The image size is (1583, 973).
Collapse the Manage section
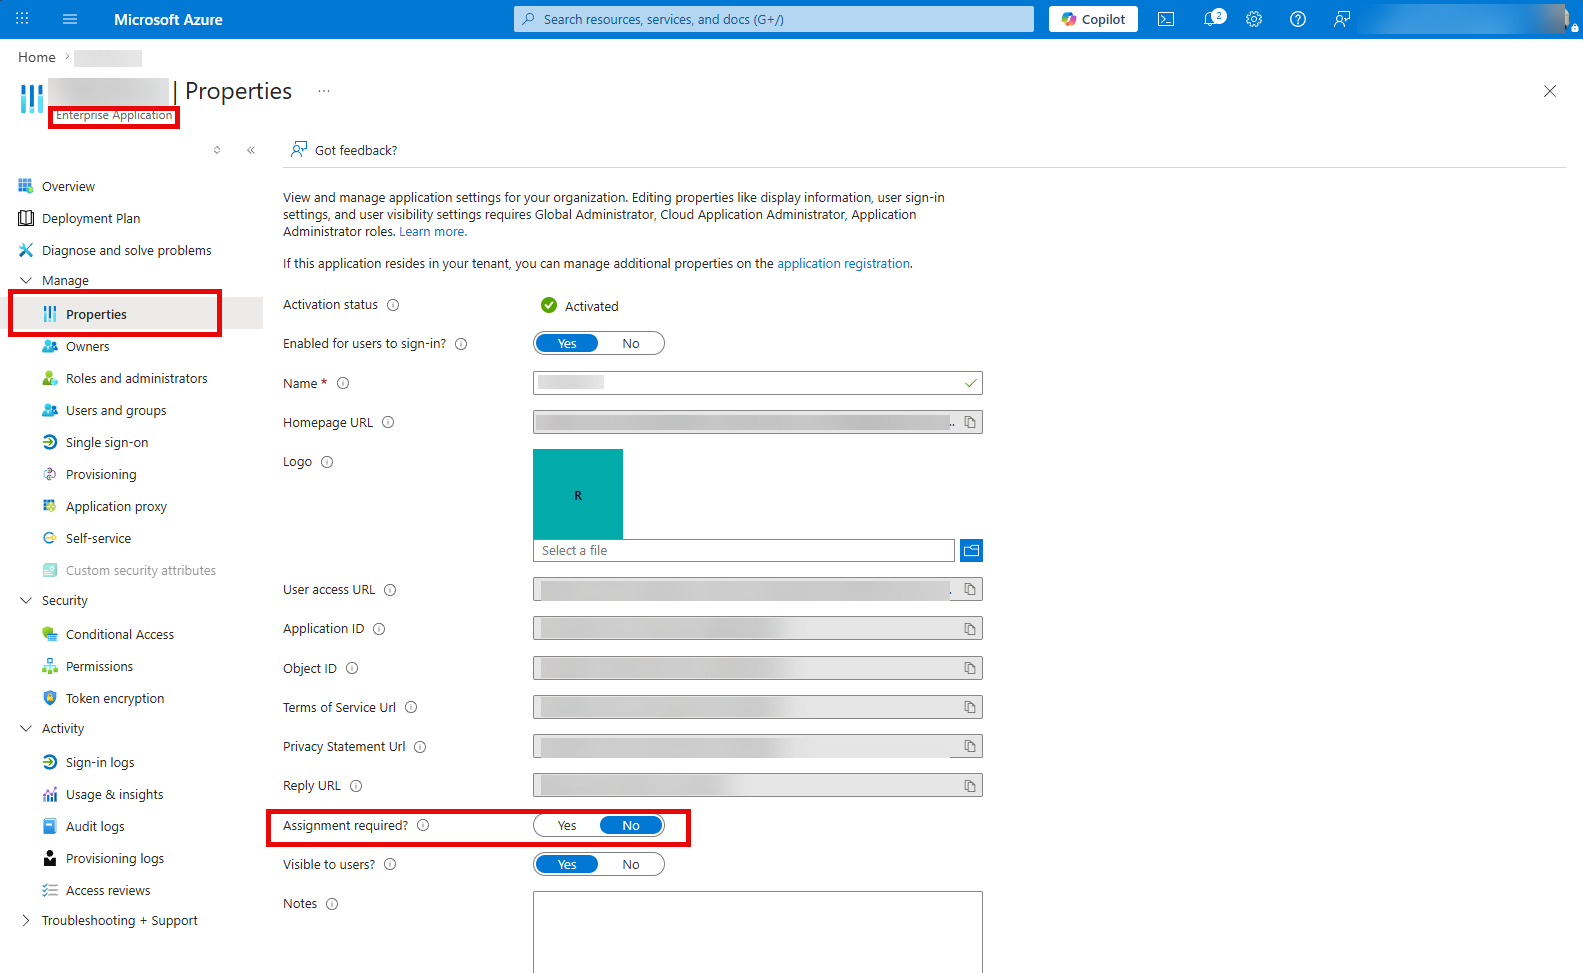click(x=26, y=281)
